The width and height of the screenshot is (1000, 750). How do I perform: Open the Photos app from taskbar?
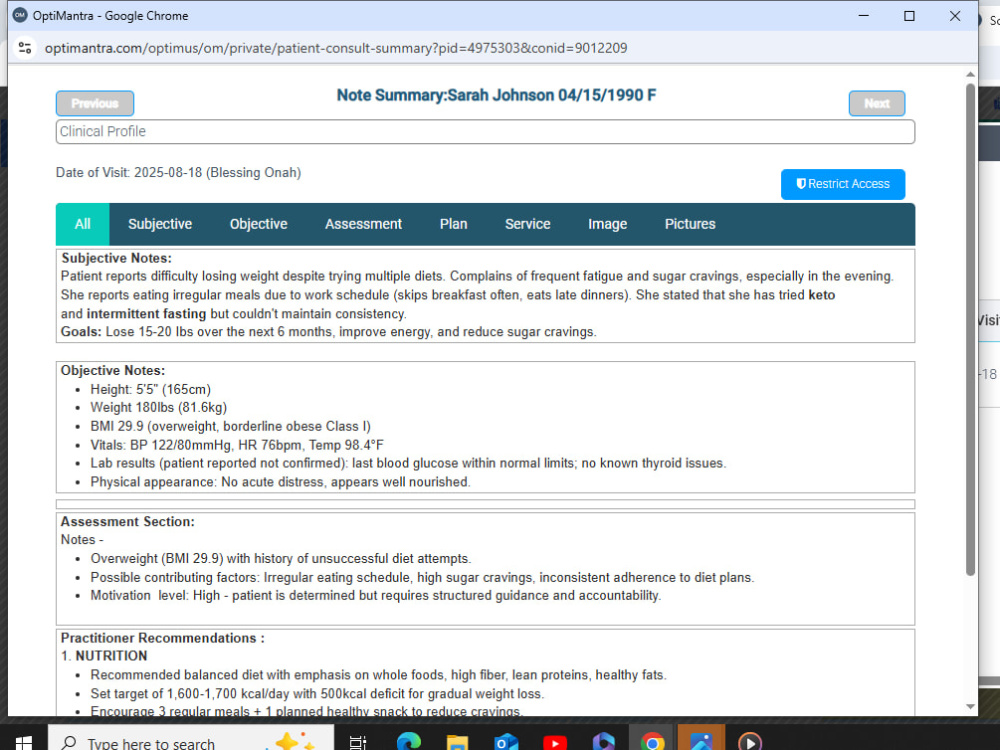(701, 742)
